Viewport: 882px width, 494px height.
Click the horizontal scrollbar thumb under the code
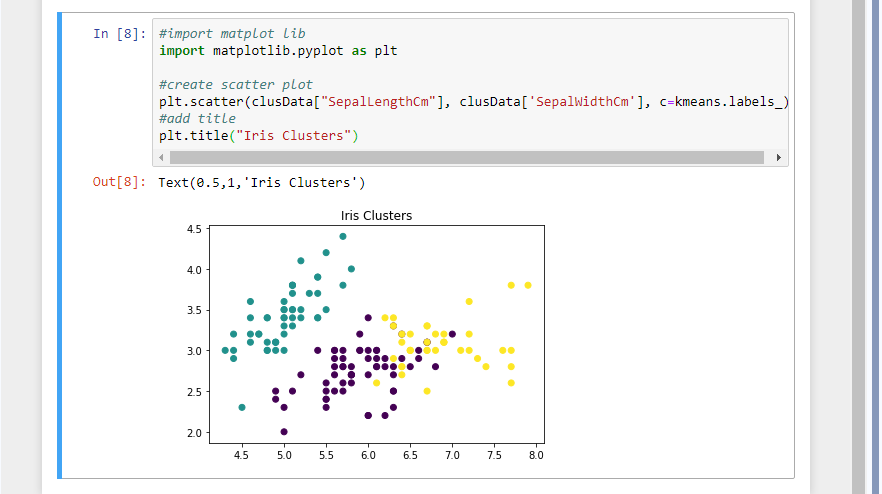pyautogui.click(x=466, y=158)
